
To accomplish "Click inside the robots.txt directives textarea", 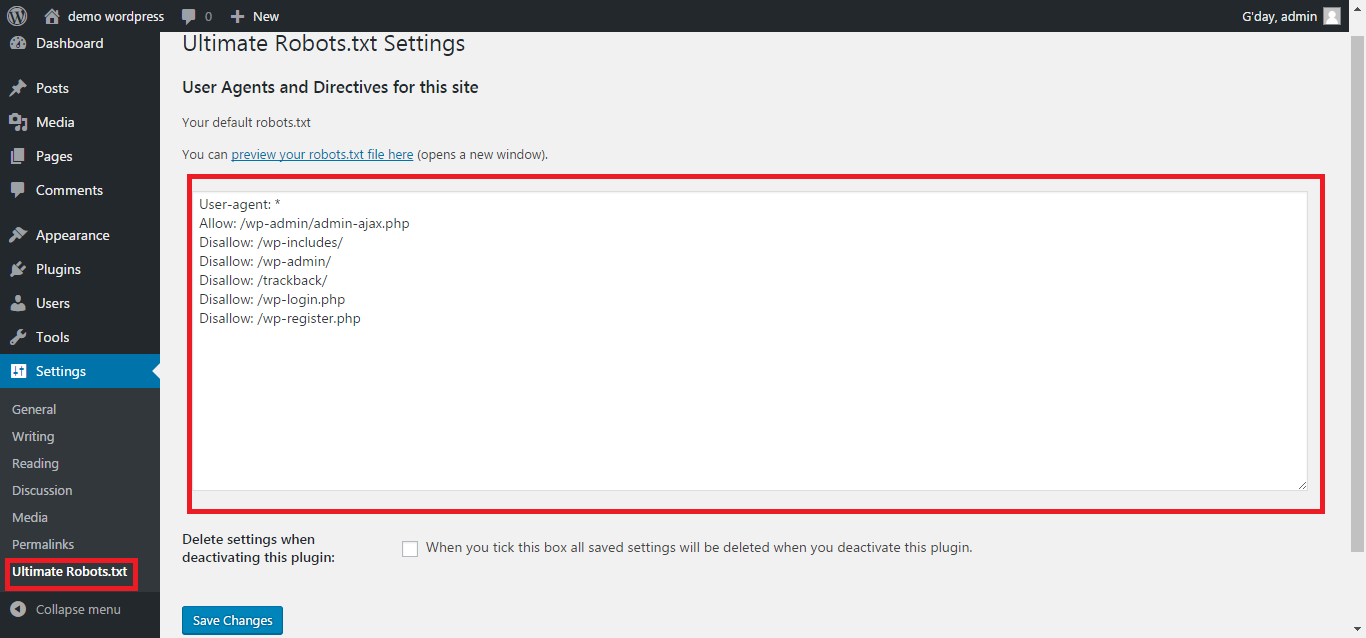I will tap(750, 341).
